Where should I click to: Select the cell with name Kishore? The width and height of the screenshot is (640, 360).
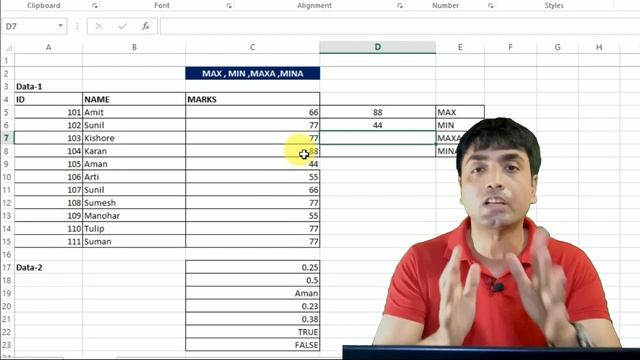(x=134, y=138)
